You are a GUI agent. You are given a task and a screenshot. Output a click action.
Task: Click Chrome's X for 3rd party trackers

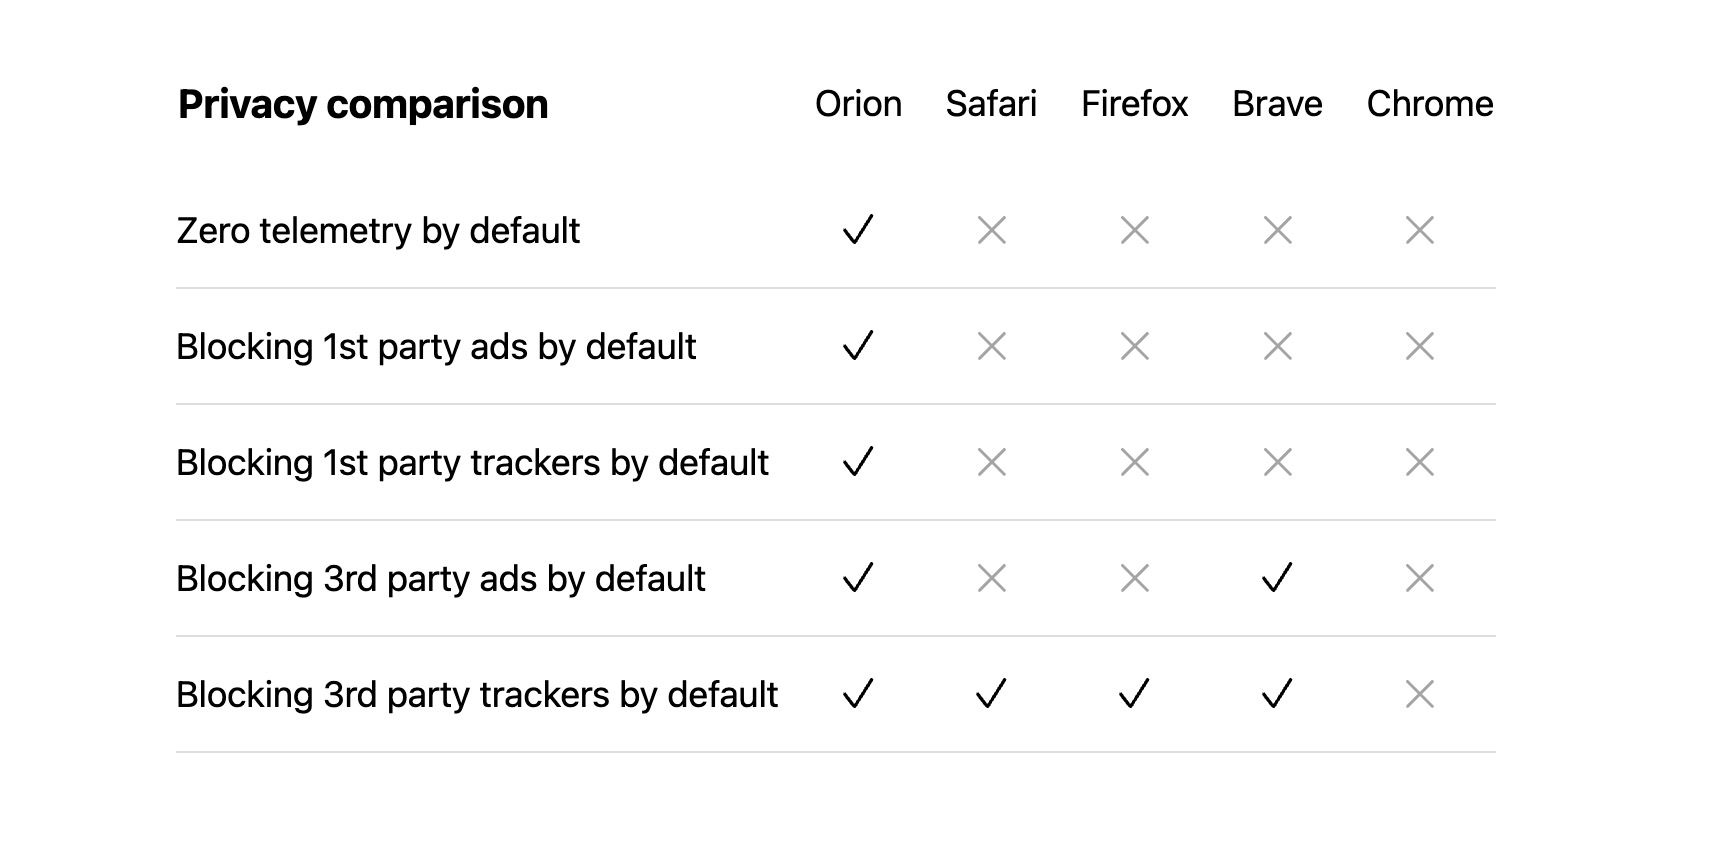[x=1419, y=694]
